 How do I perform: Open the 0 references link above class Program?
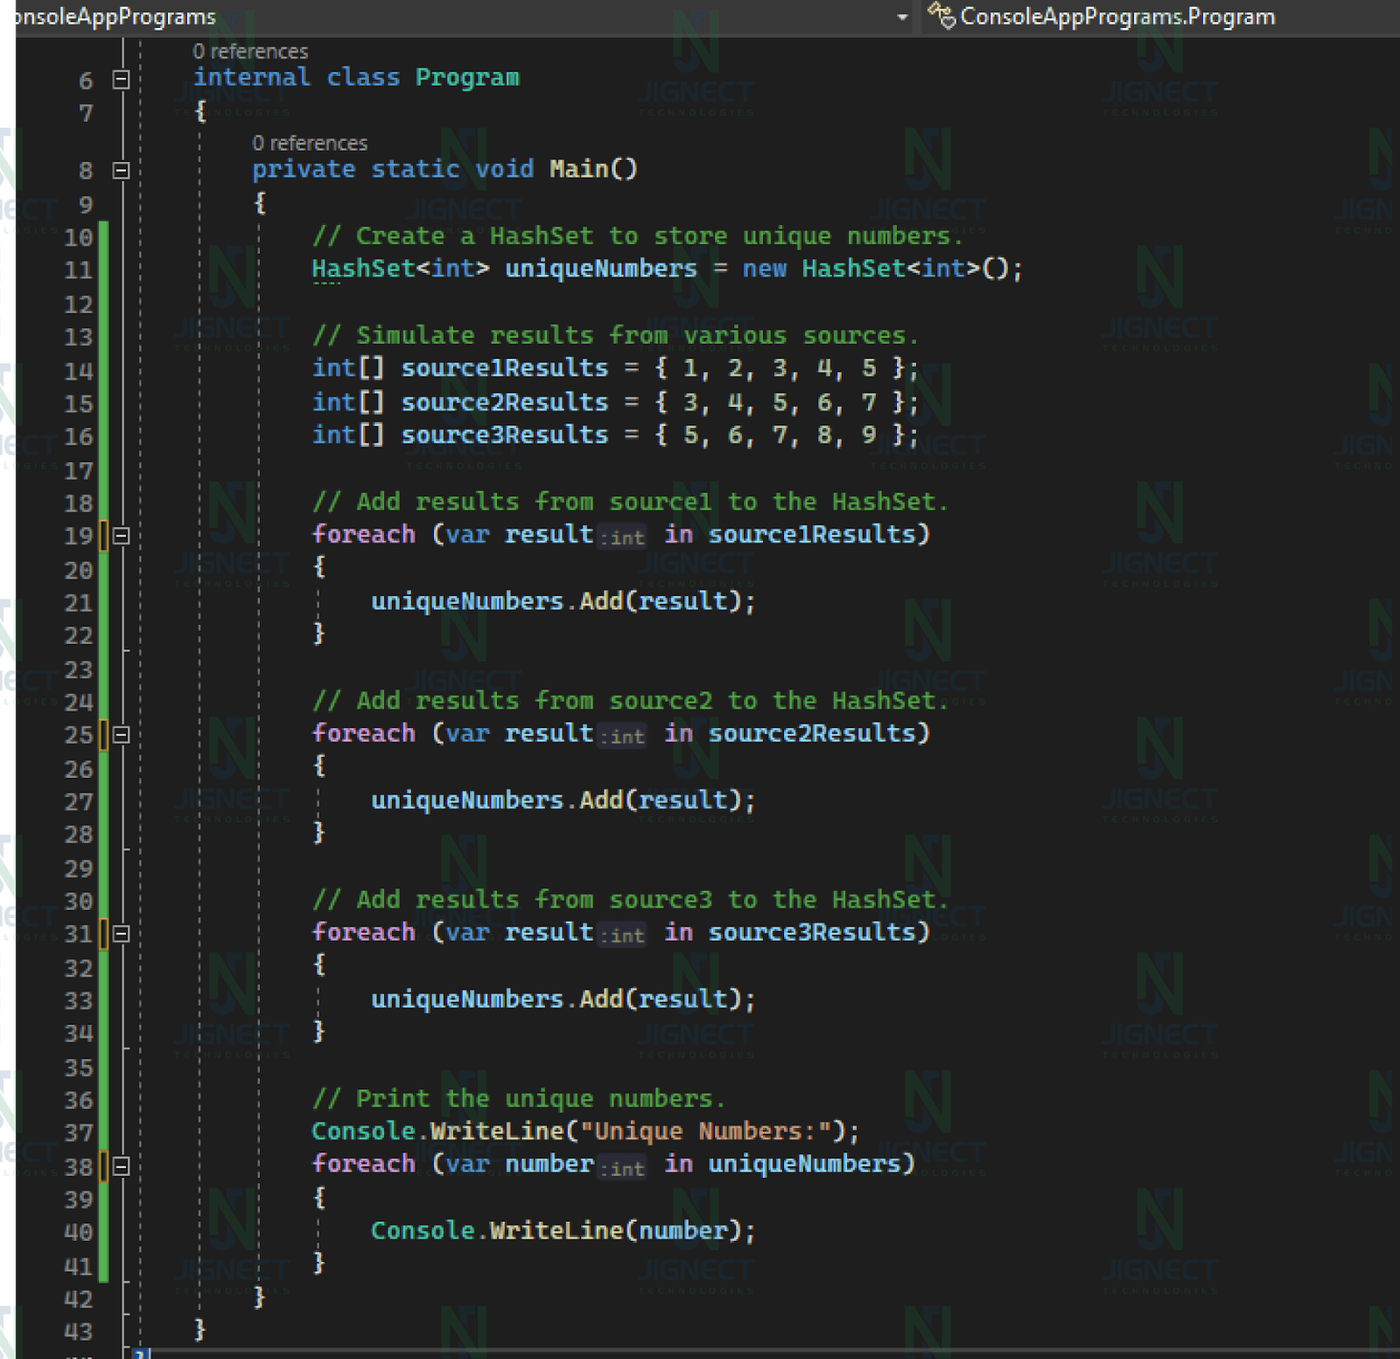tap(250, 51)
